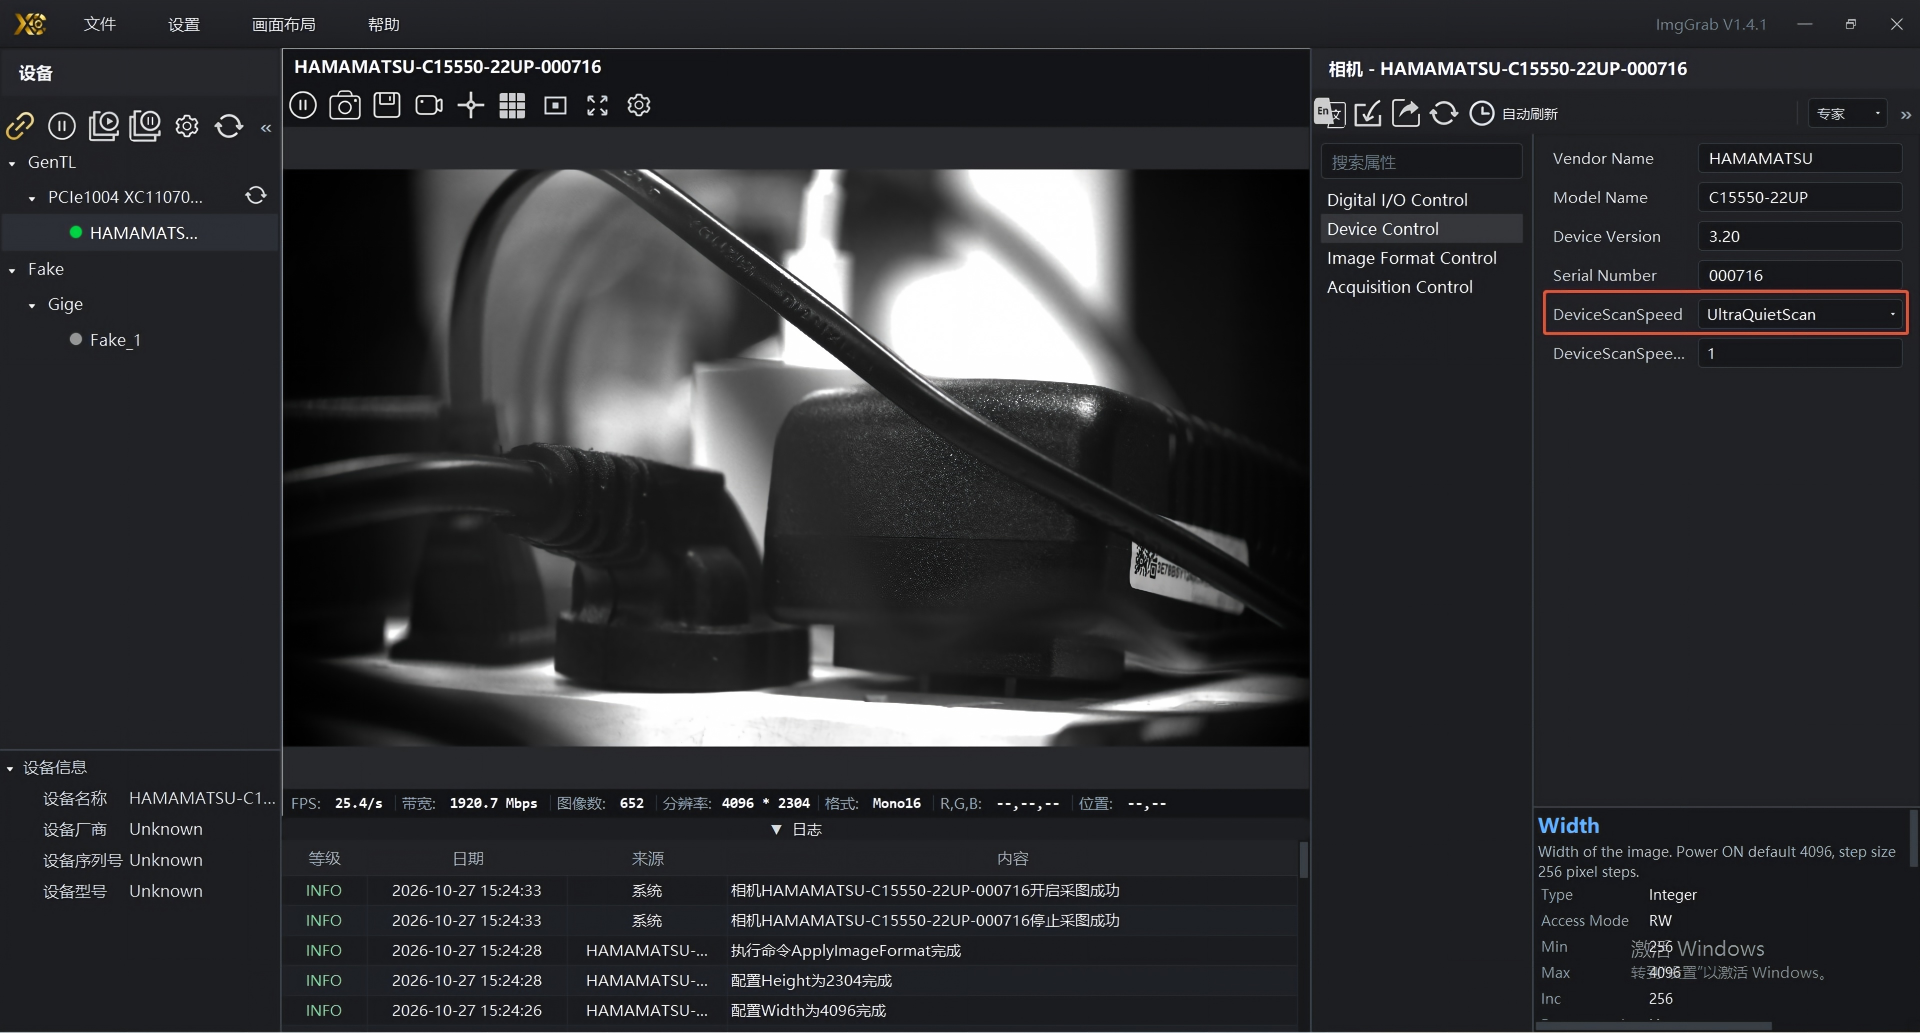Show the grid overlay icon
Viewport: 1920px width, 1033px height.
point(512,105)
